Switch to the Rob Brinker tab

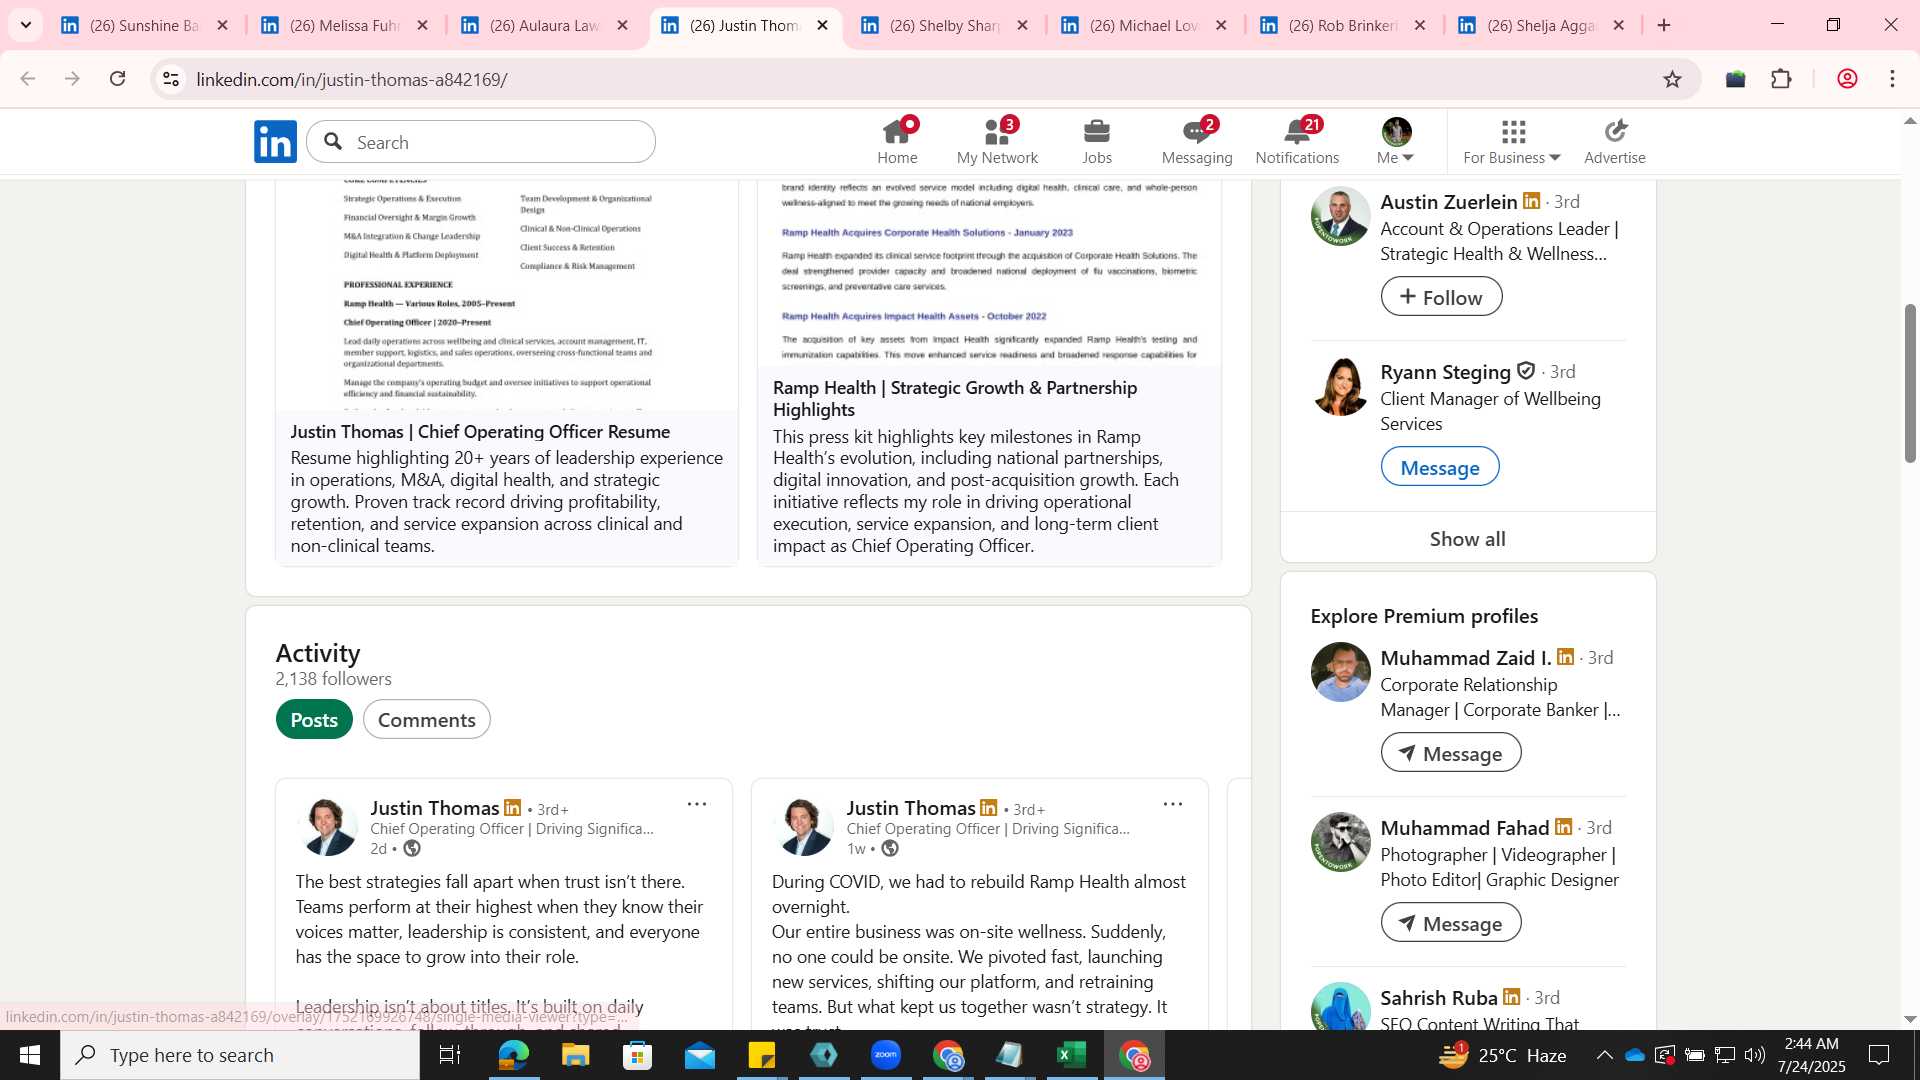[x=1343, y=25]
